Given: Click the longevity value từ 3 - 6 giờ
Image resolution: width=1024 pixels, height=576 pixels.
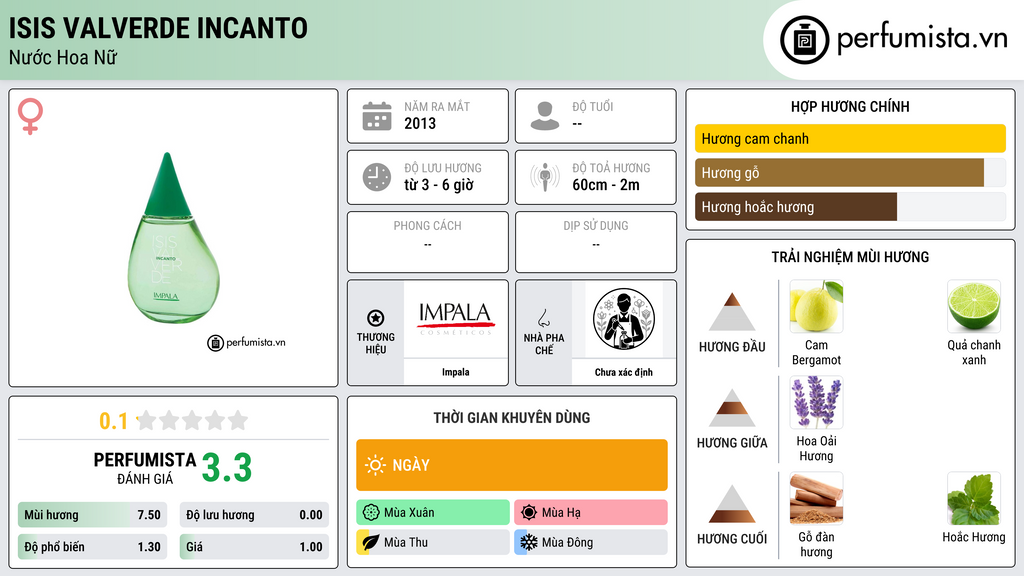Looking at the screenshot, I should tap(439, 185).
